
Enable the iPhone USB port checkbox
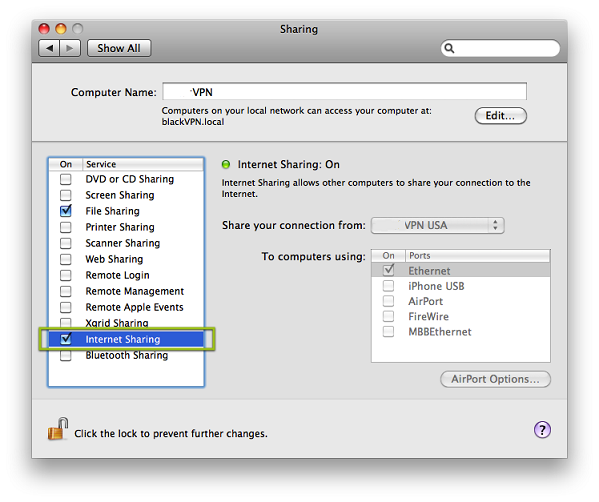tap(389, 286)
